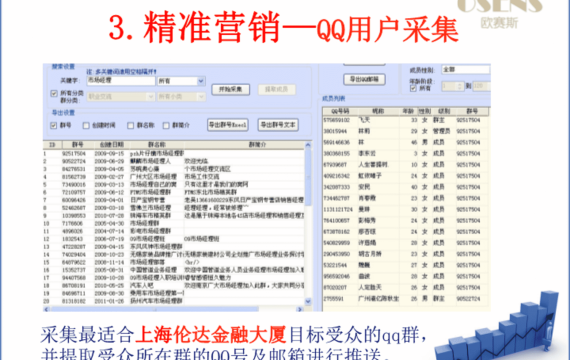Click the 导出群号文本 button
The height and width of the screenshot is (360, 570).
[278, 125]
